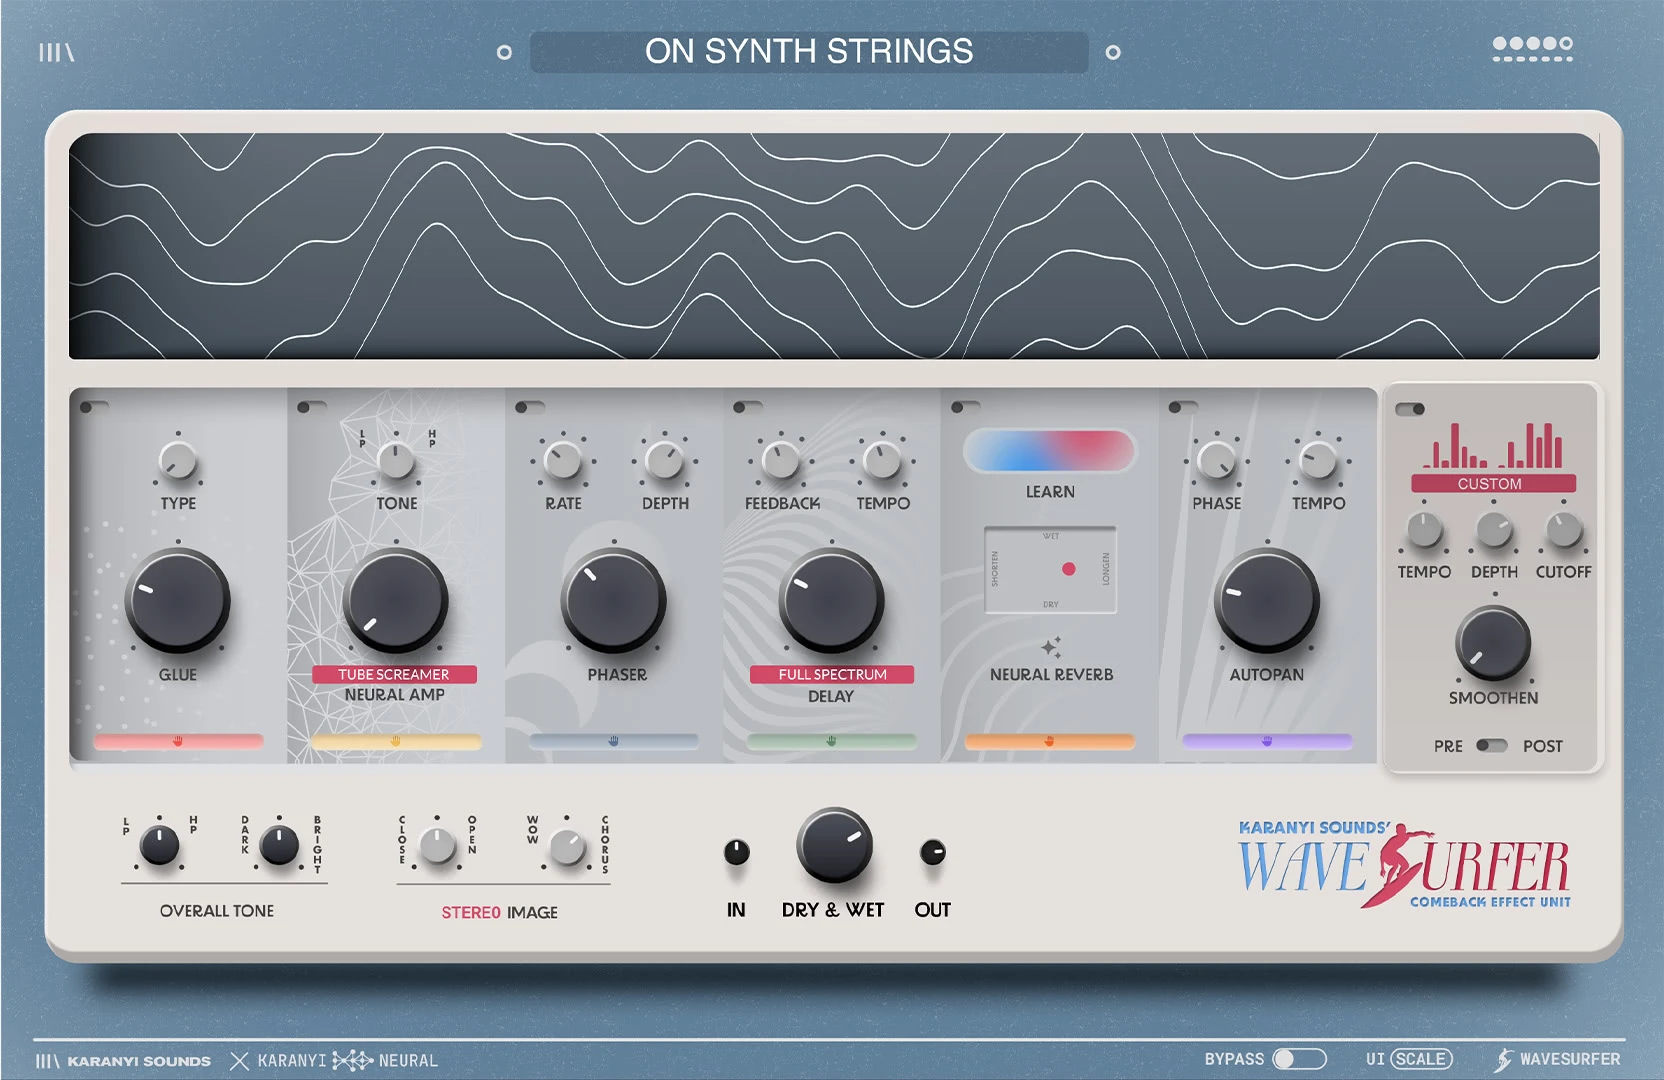Click the Neural Reverb sparkle icon

coord(1051,648)
